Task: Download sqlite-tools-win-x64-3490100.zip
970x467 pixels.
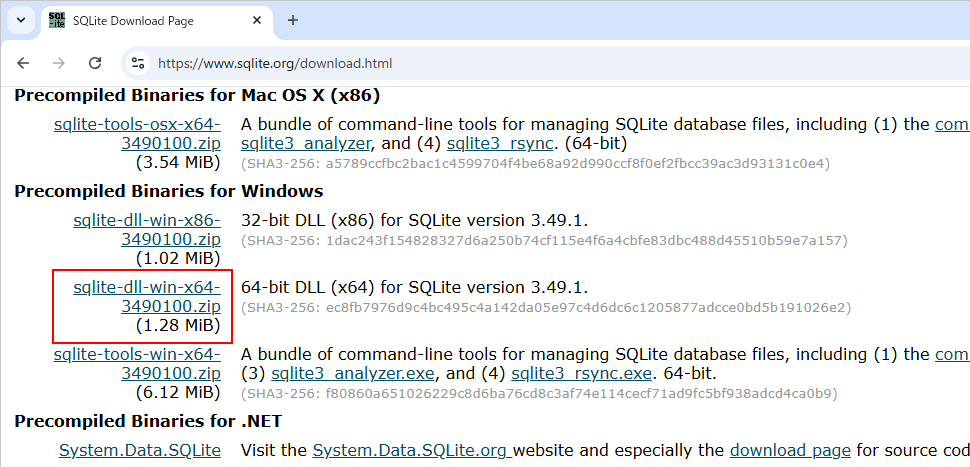Action: (x=137, y=364)
